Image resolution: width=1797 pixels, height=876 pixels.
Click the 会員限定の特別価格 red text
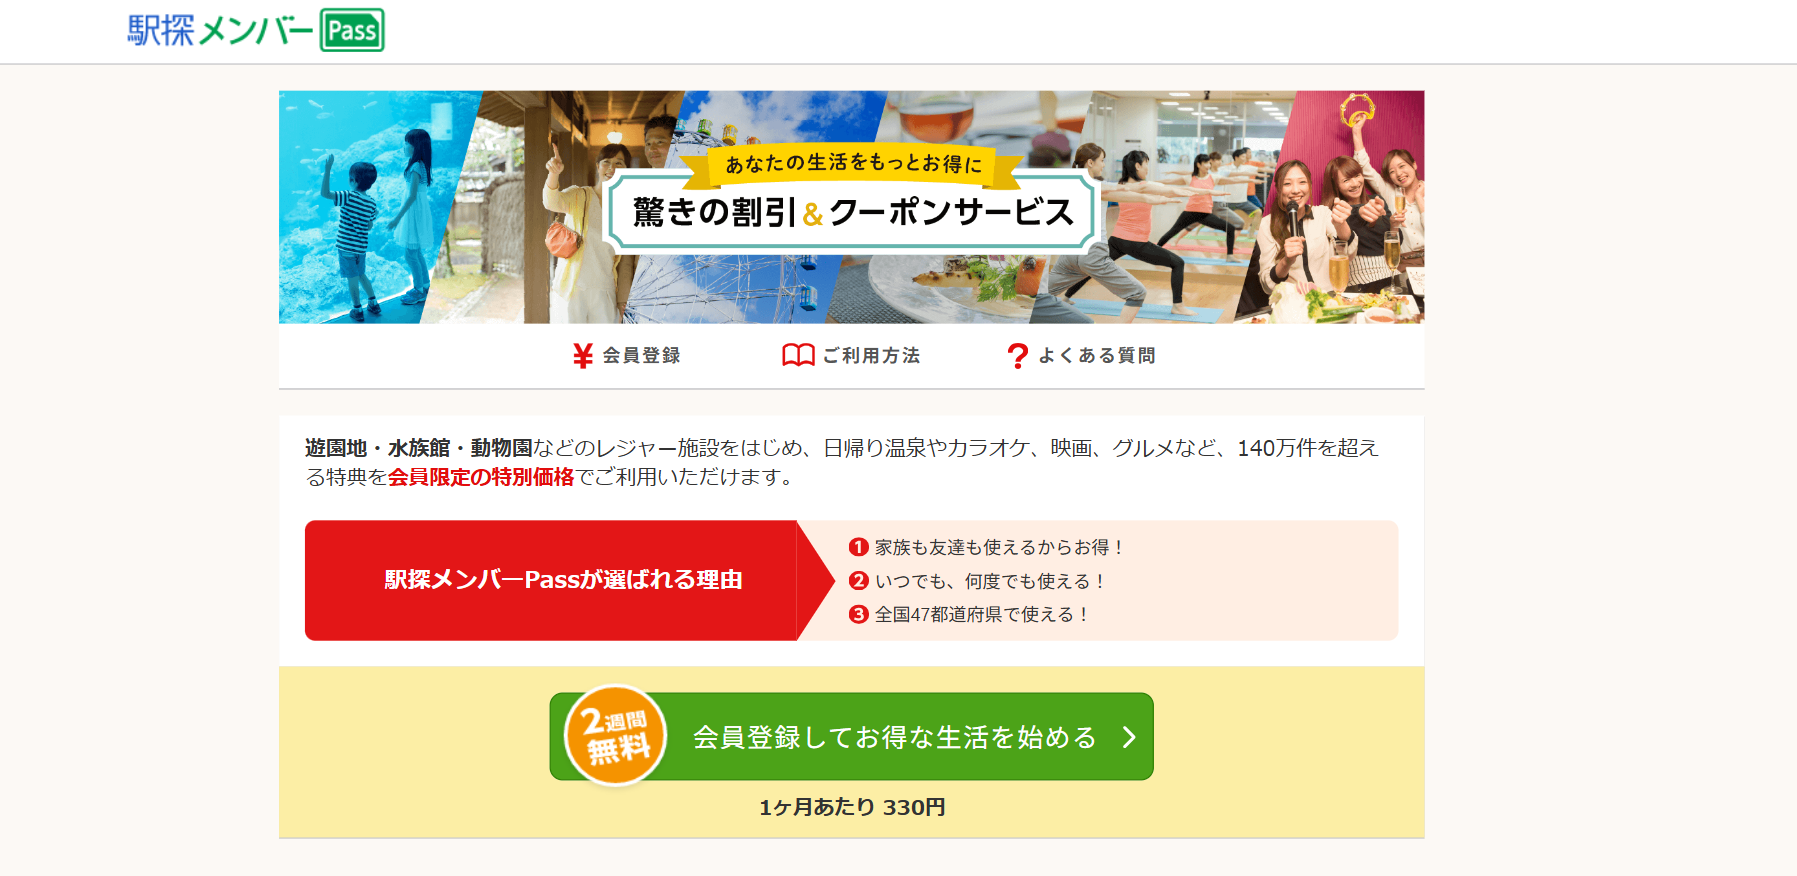click(481, 477)
